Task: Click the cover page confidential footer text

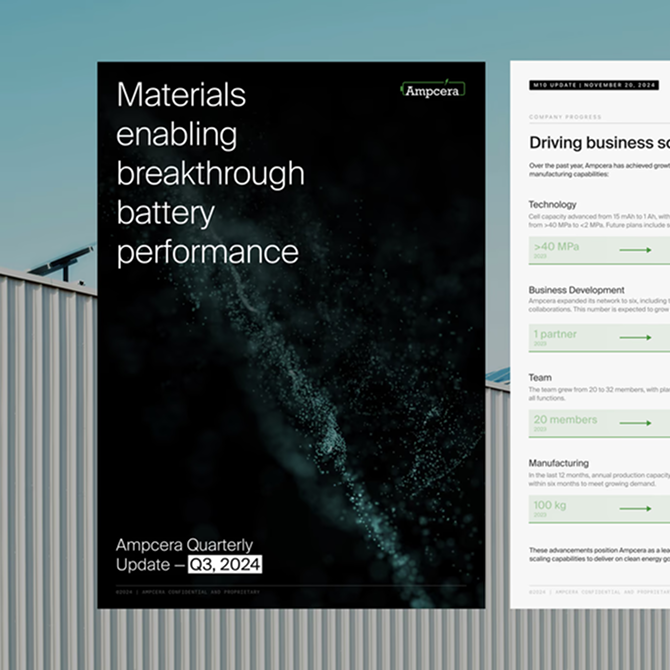Action: coord(188,592)
